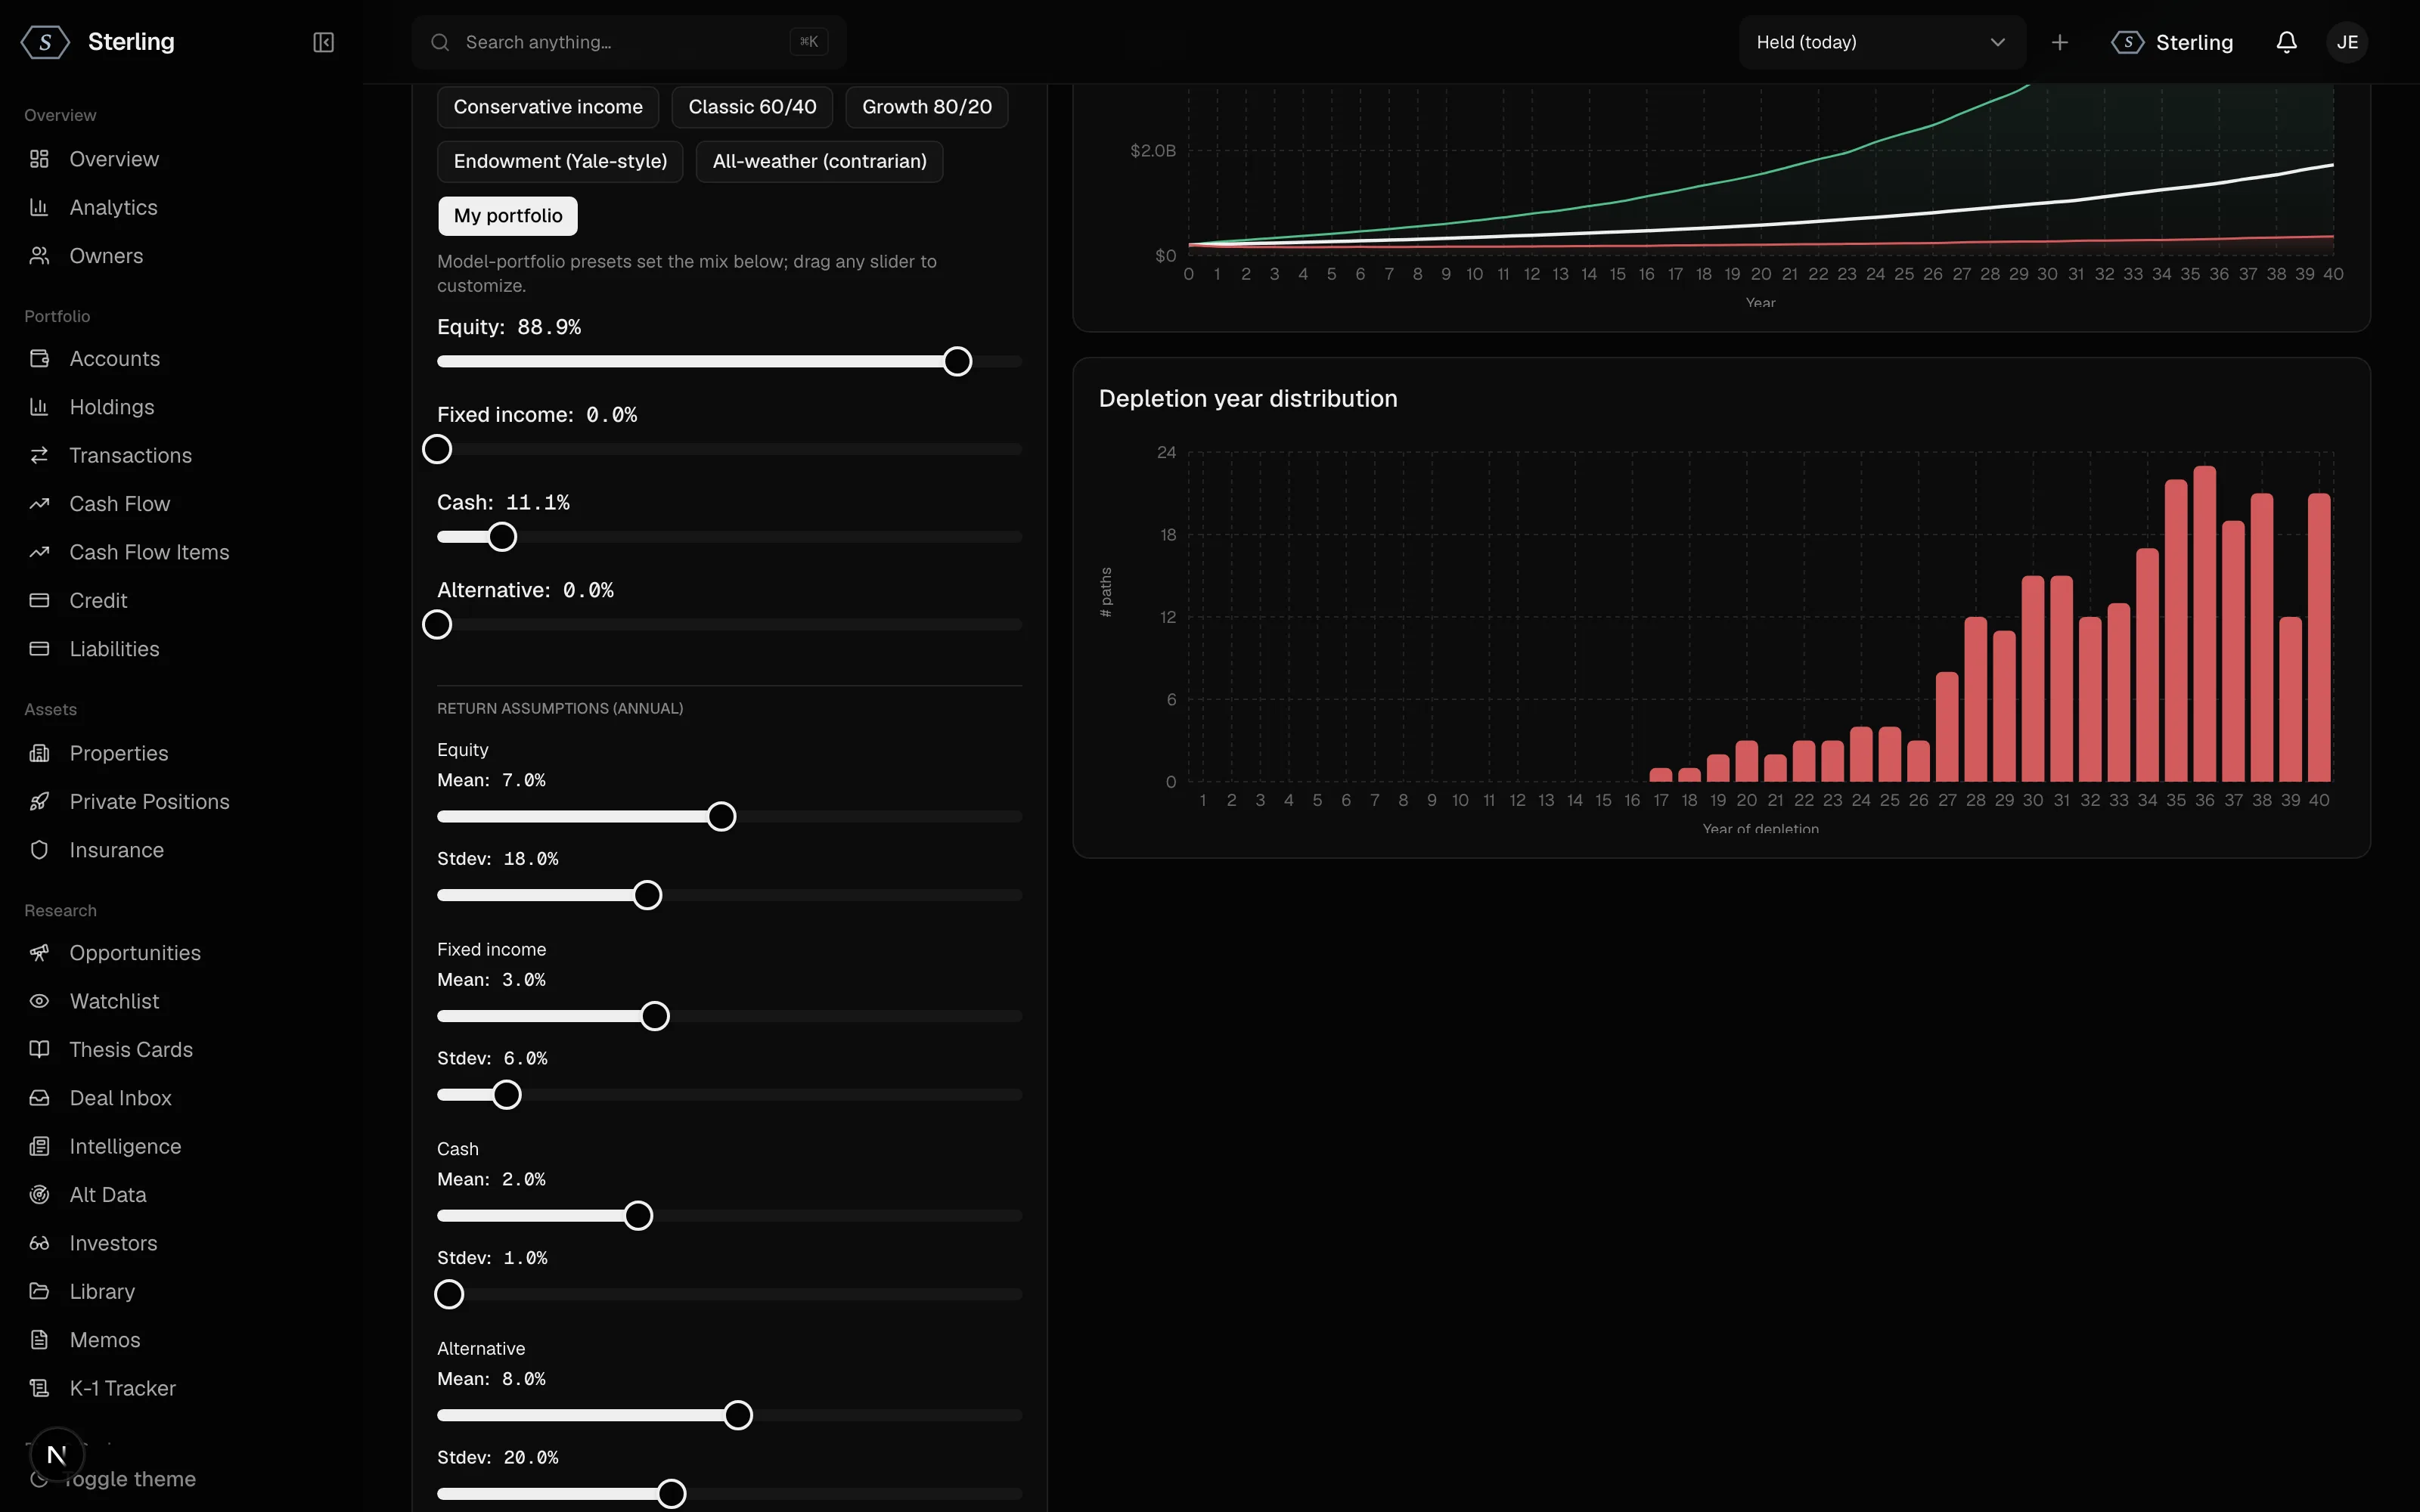Click Toggle theme option
The height and width of the screenshot is (1512, 2420).
[x=130, y=1479]
